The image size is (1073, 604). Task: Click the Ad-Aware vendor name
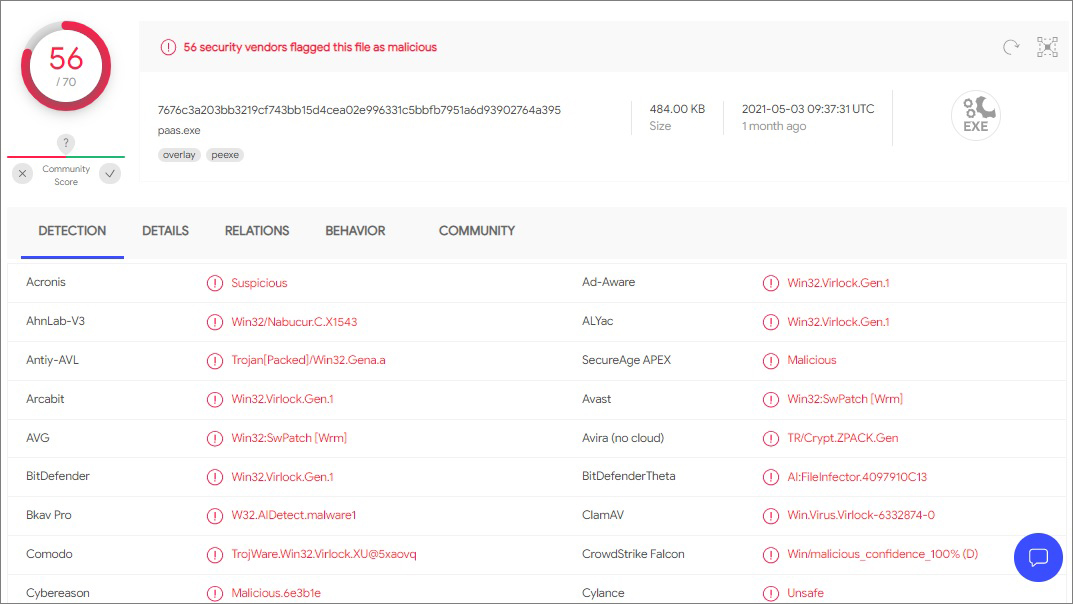[608, 282]
